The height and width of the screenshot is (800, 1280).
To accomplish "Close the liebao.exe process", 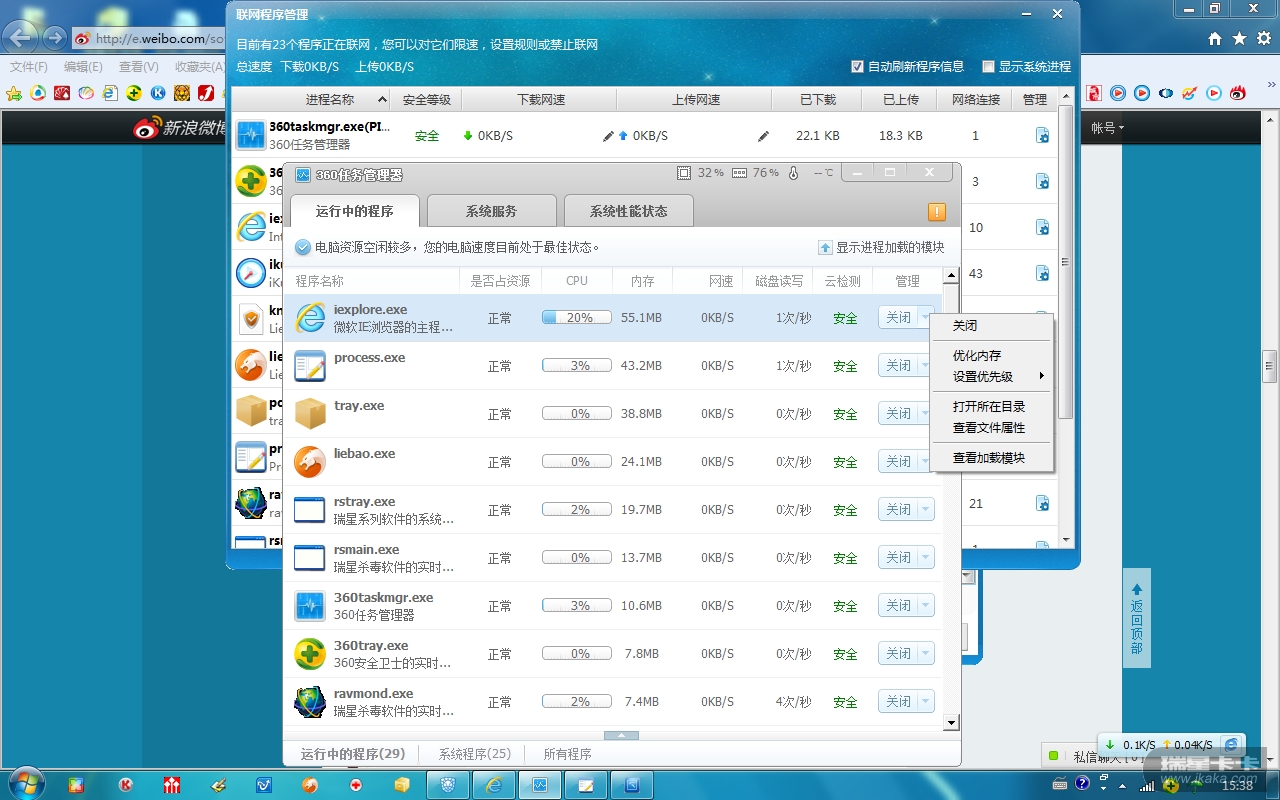I will tap(898, 462).
